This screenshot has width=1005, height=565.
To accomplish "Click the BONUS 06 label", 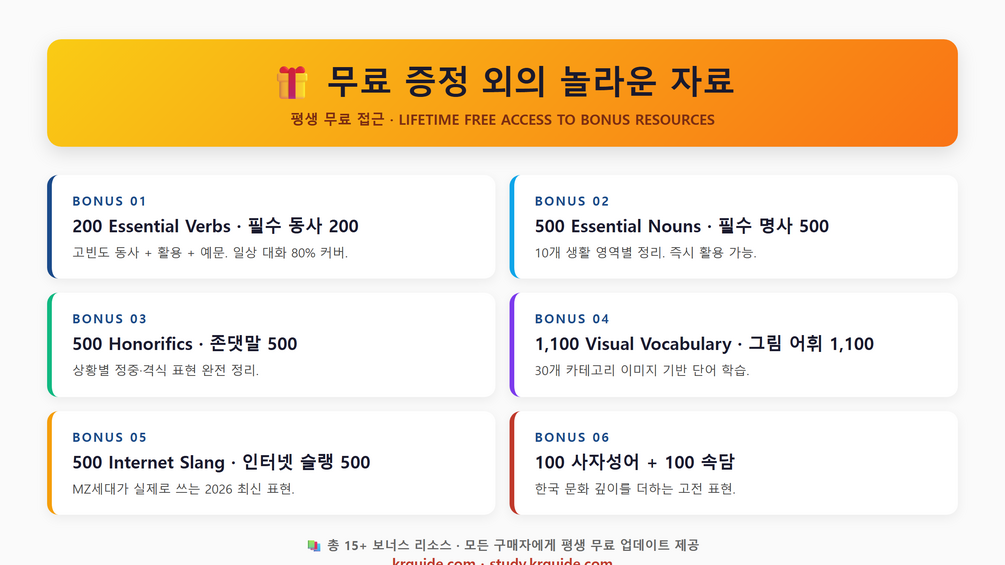I will tap(572, 438).
